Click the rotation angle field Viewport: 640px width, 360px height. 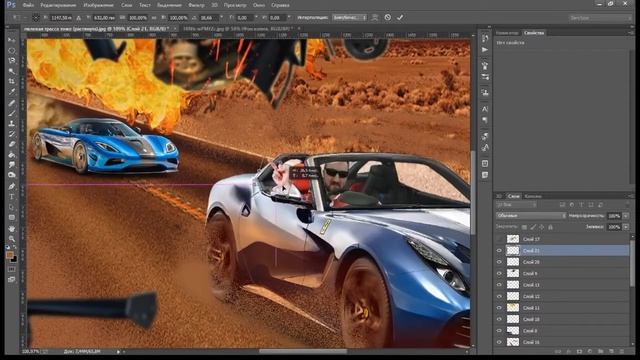click(x=209, y=18)
